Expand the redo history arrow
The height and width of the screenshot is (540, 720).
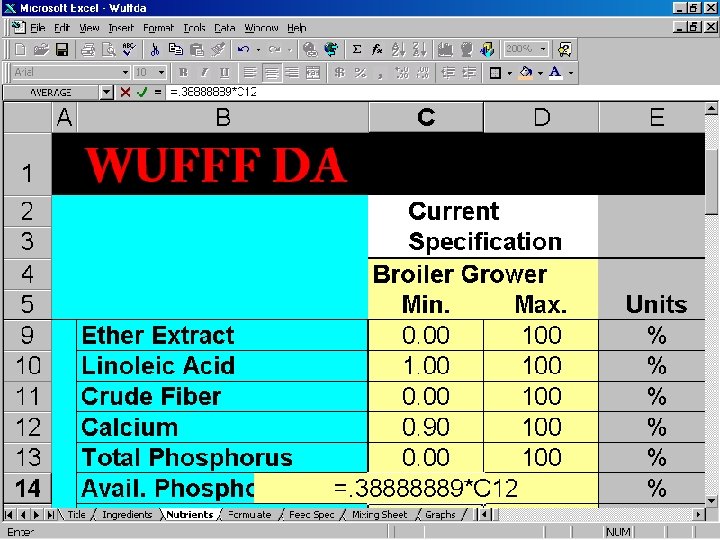290,49
